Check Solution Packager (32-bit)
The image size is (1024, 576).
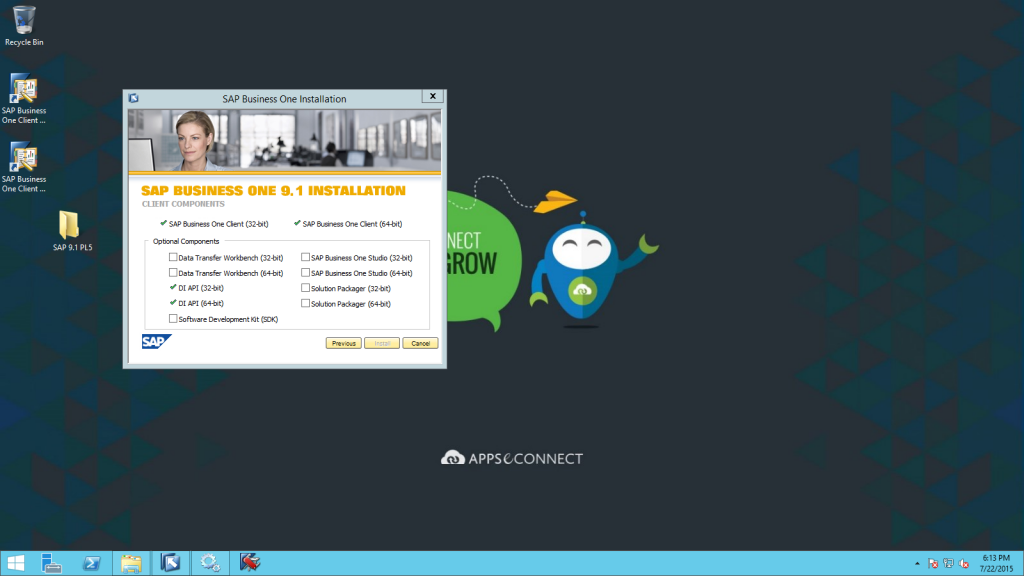pyautogui.click(x=305, y=287)
